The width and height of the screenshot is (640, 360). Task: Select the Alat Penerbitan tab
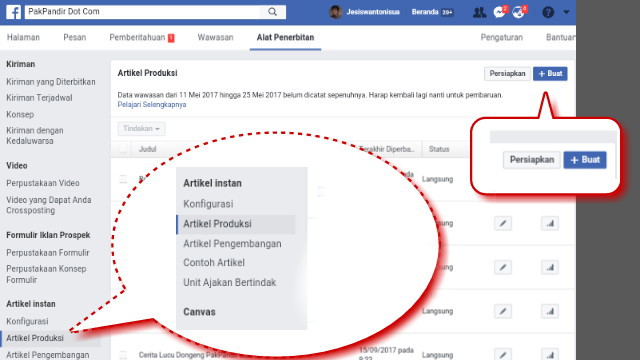click(x=285, y=38)
